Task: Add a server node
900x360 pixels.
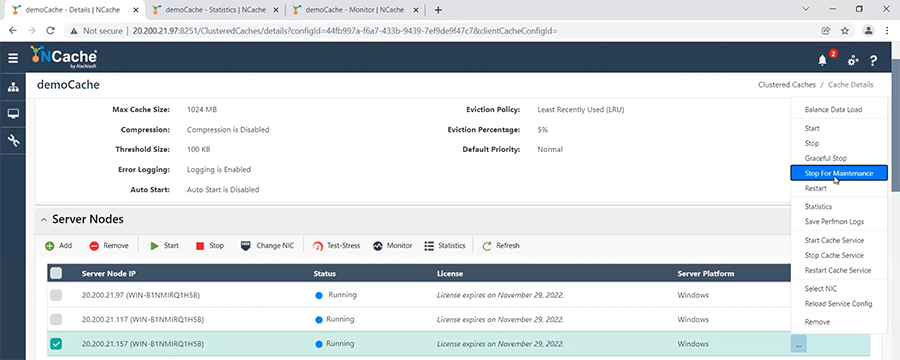Action: click(59, 246)
